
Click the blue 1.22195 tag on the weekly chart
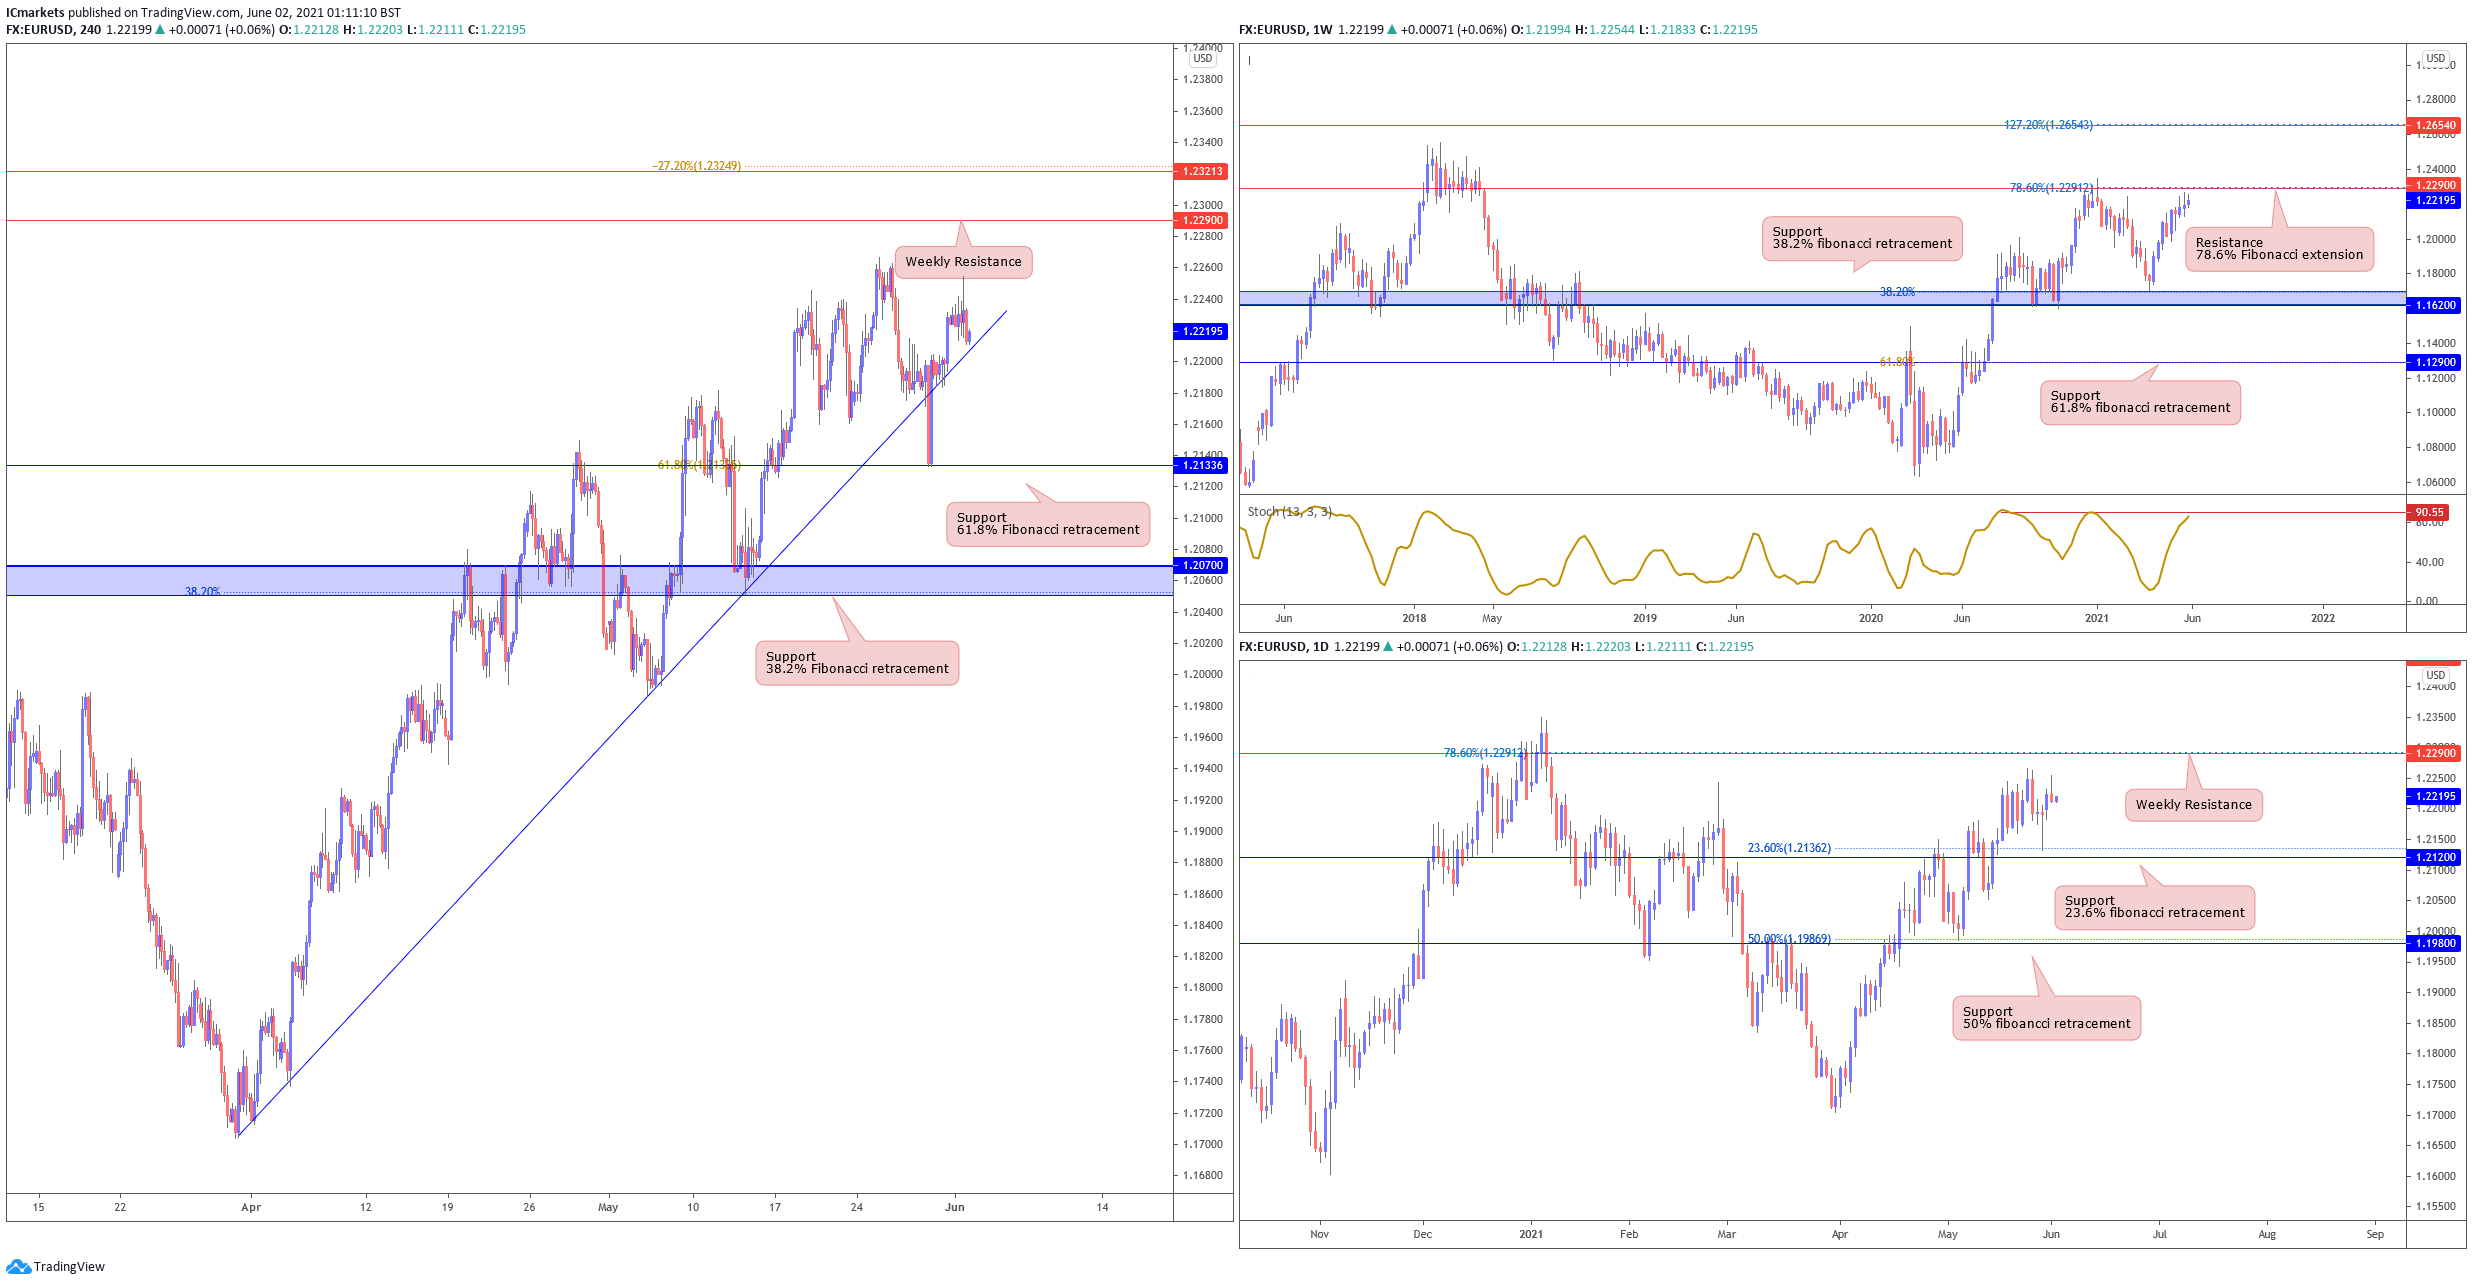(2433, 201)
